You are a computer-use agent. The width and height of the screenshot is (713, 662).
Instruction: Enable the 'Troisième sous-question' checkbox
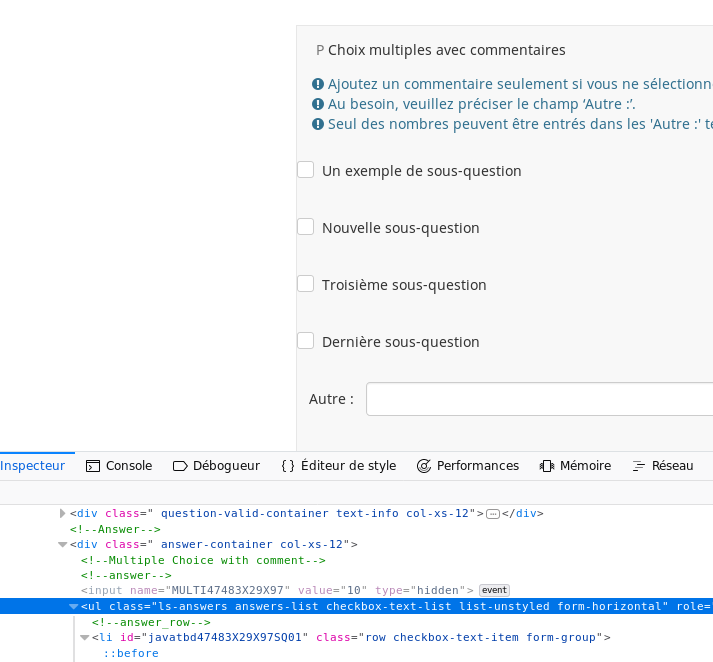[306, 284]
